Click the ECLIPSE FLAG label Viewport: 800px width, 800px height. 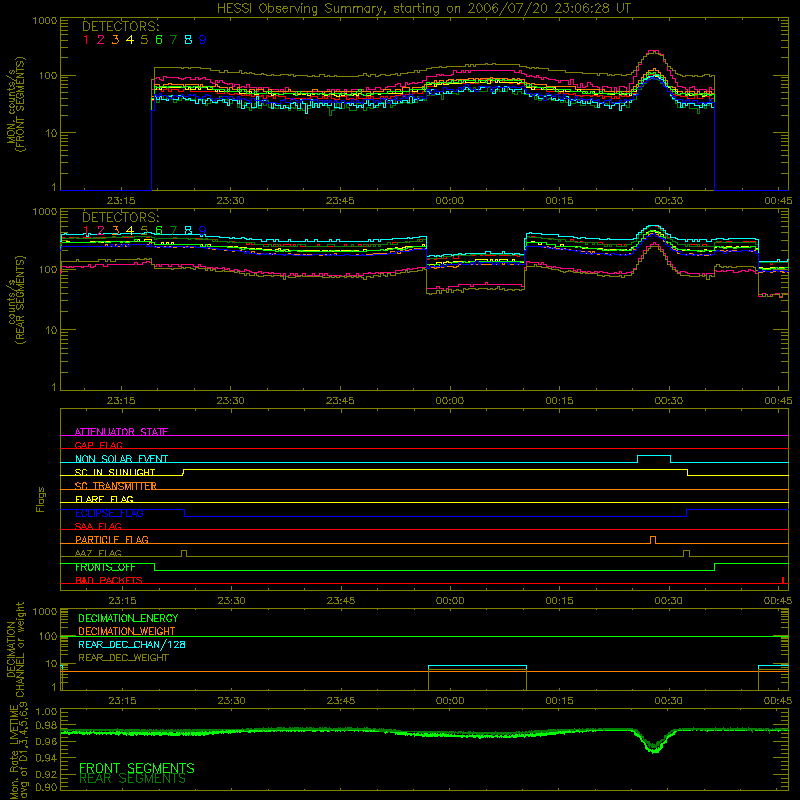(109, 513)
